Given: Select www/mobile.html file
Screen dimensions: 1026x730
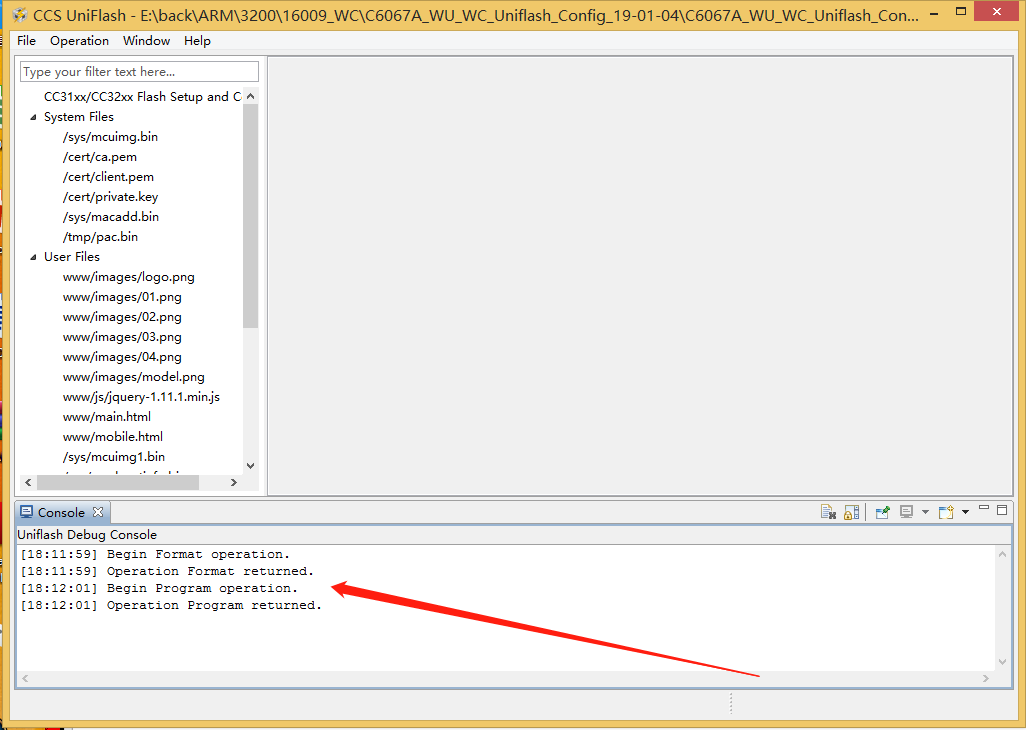Looking at the screenshot, I should (x=113, y=436).
